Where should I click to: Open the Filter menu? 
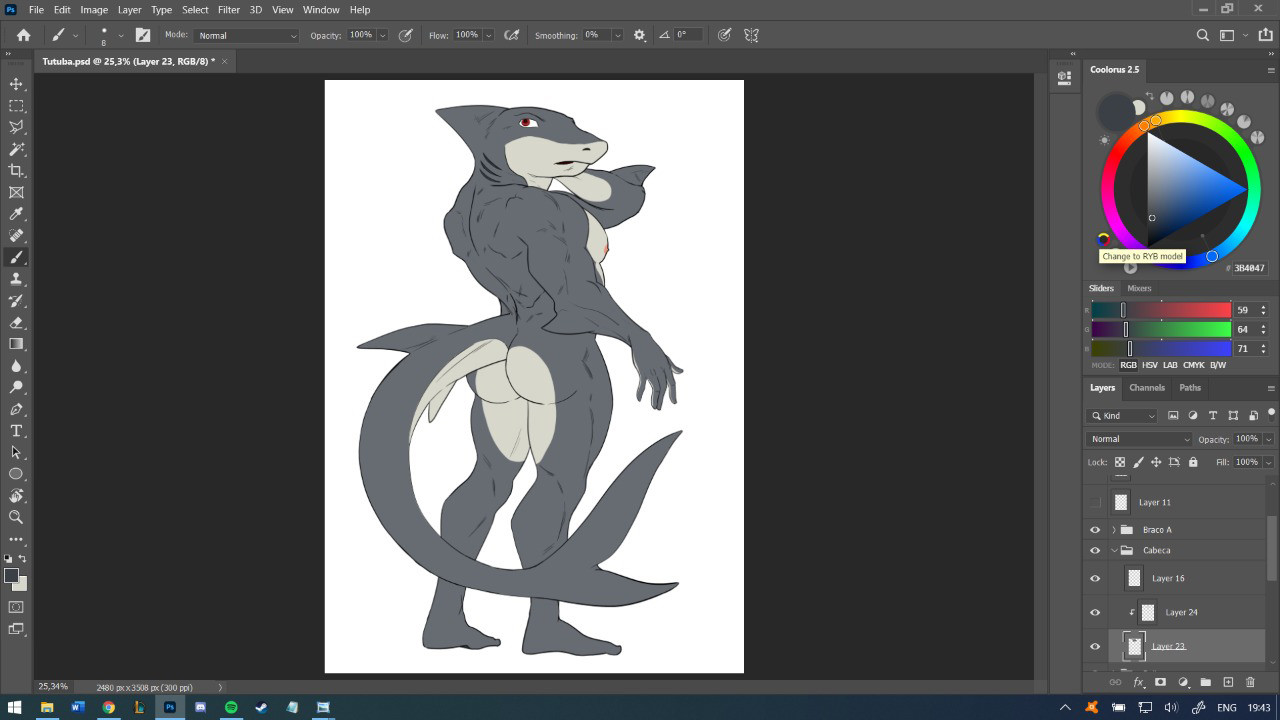click(228, 9)
